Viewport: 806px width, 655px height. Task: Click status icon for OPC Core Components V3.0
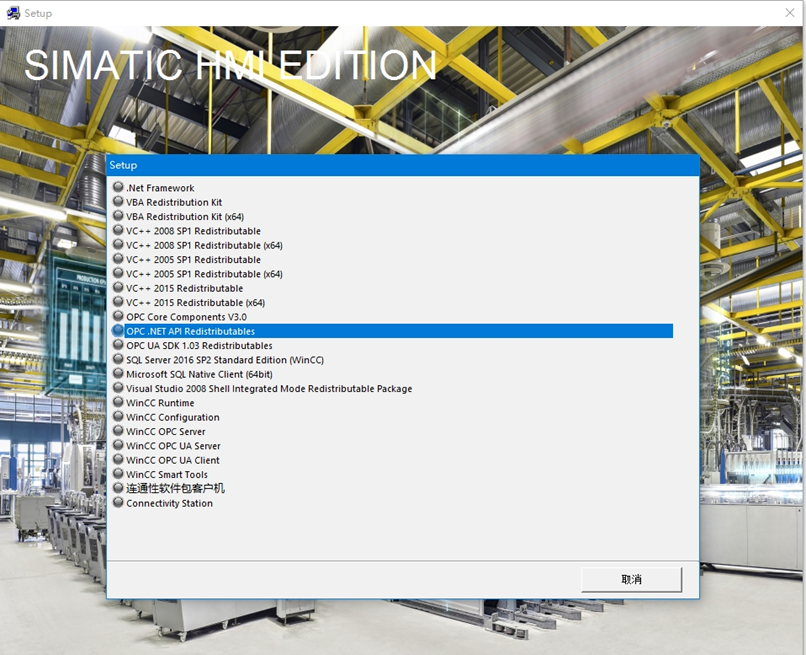pos(118,316)
